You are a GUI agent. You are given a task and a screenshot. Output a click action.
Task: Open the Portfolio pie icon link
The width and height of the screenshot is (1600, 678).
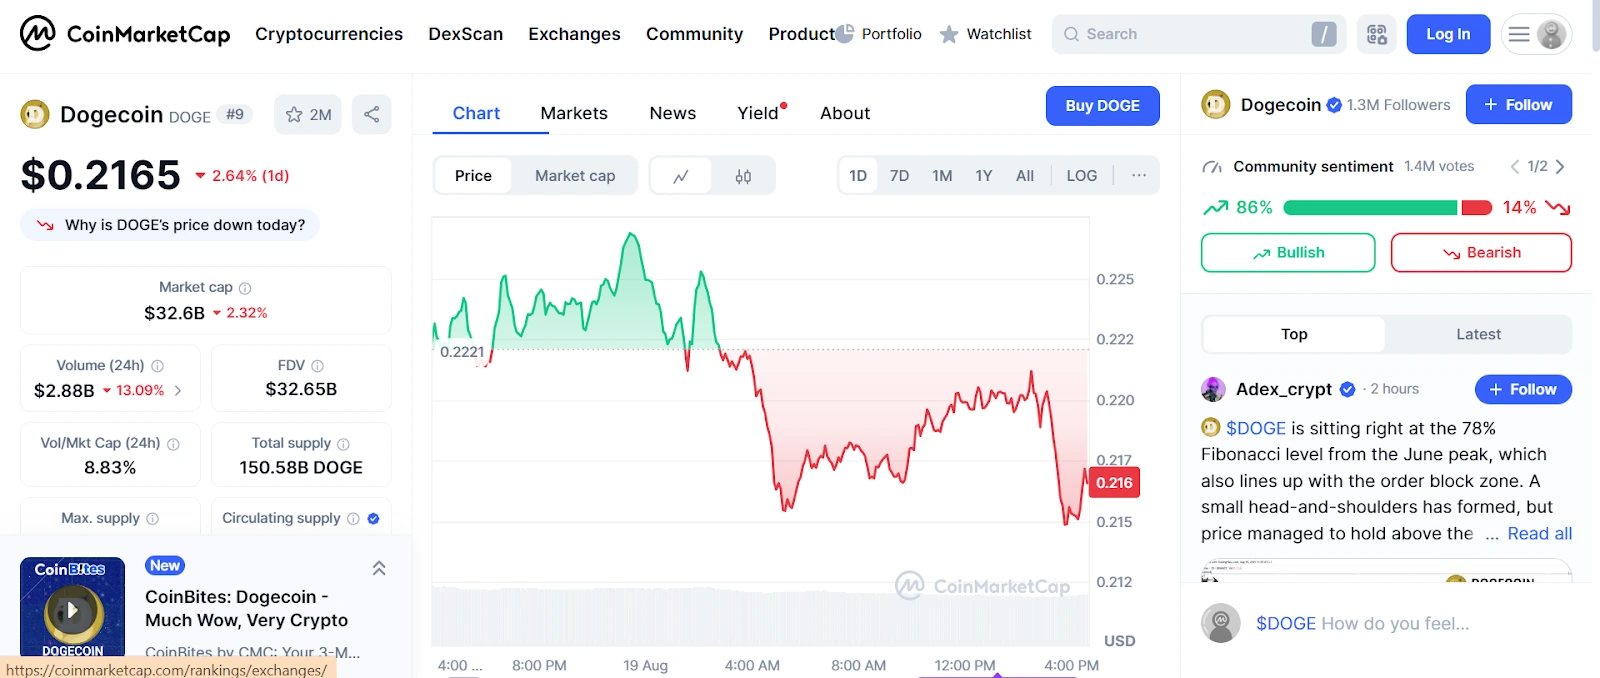879,34
